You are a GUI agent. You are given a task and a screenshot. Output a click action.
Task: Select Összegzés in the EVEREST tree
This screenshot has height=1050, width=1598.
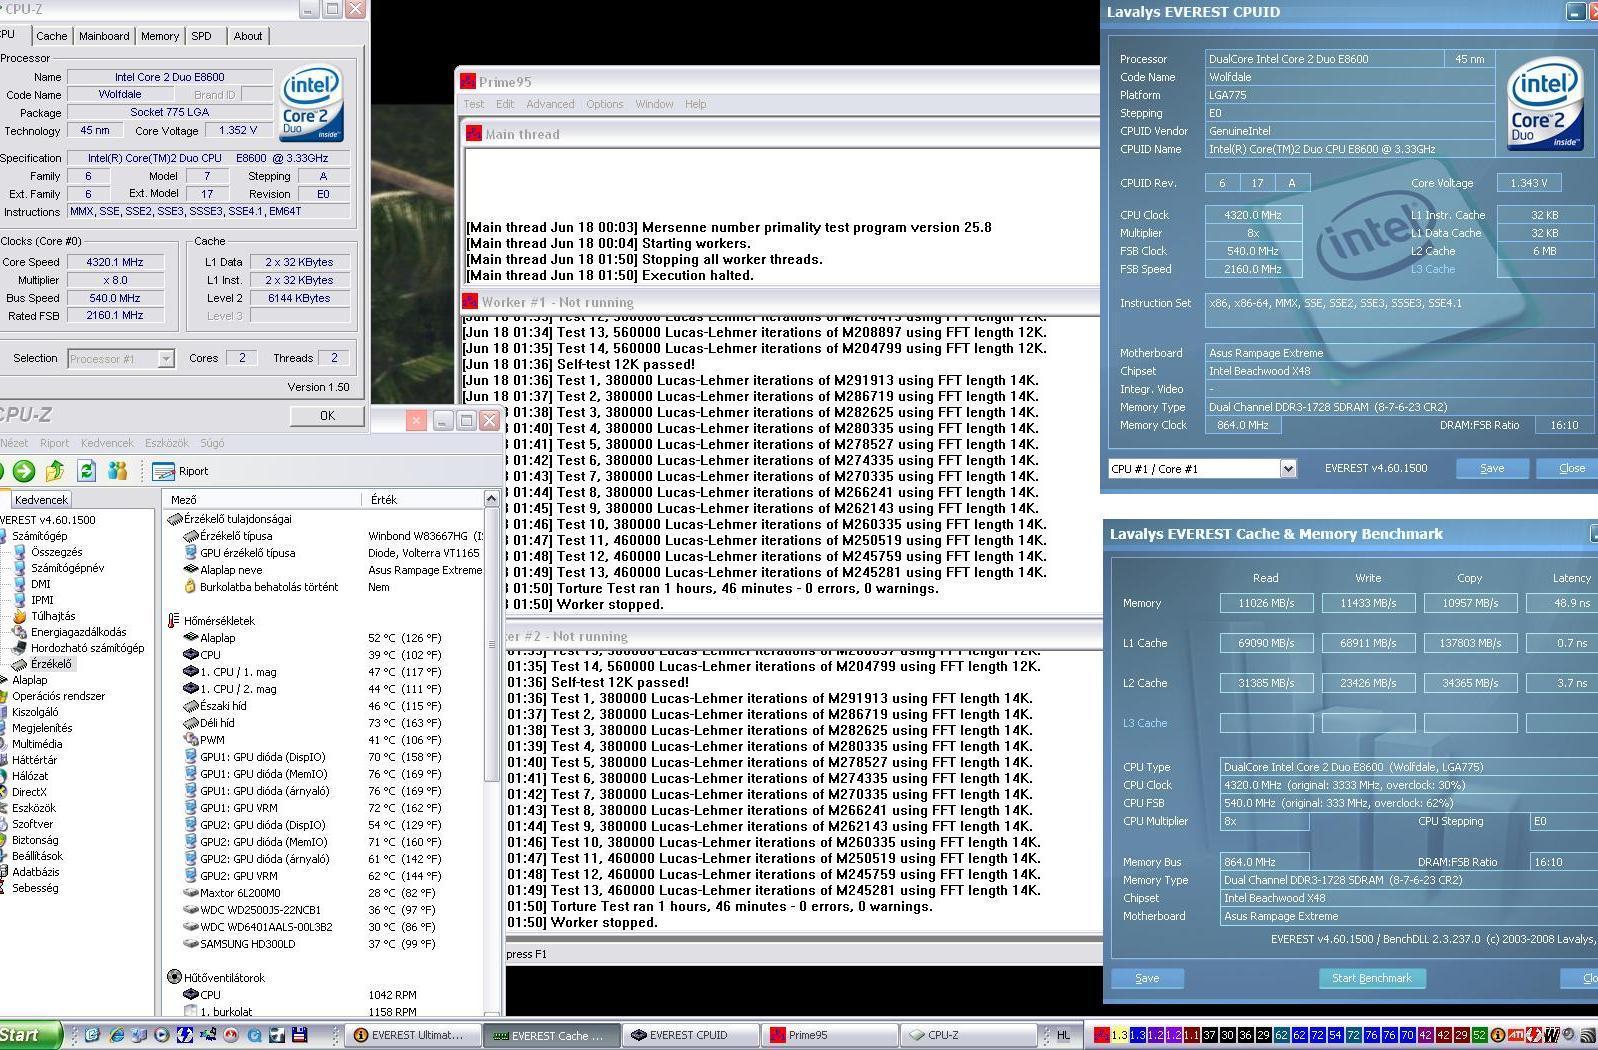pos(56,552)
